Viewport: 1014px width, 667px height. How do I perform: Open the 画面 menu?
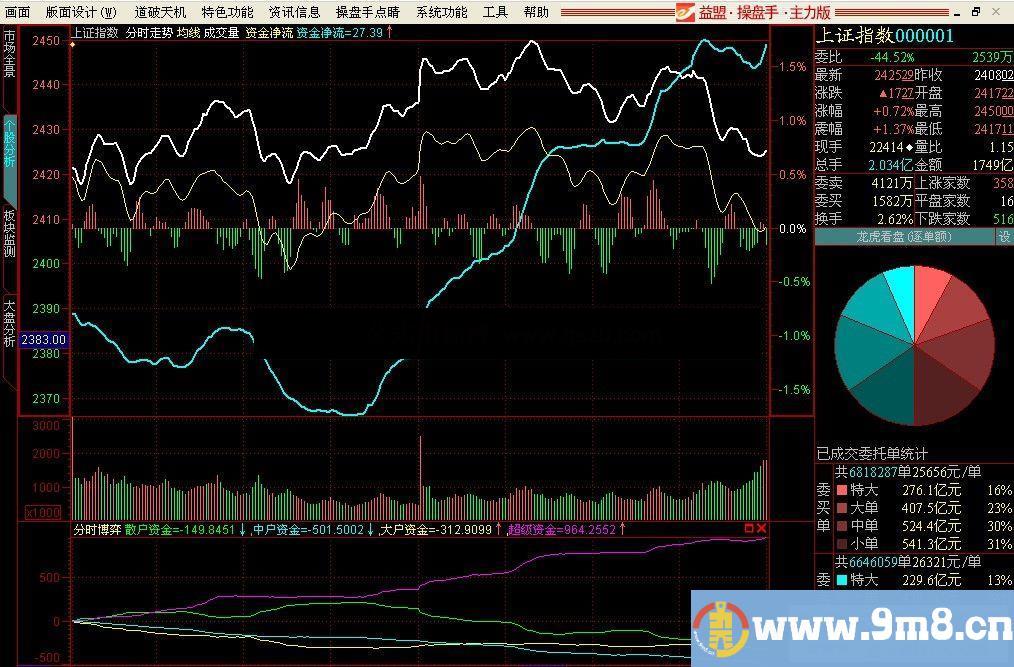pyautogui.click(x=18, y=12)
